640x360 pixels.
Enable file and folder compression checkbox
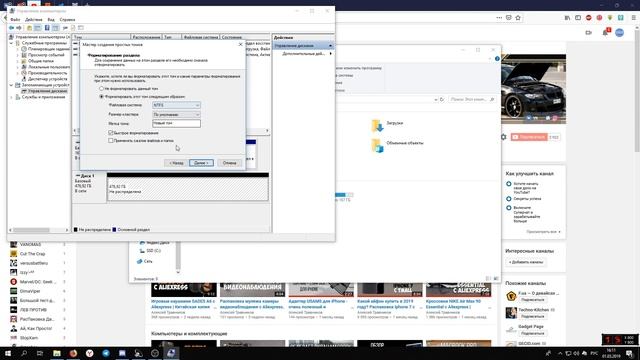[111, 140]
